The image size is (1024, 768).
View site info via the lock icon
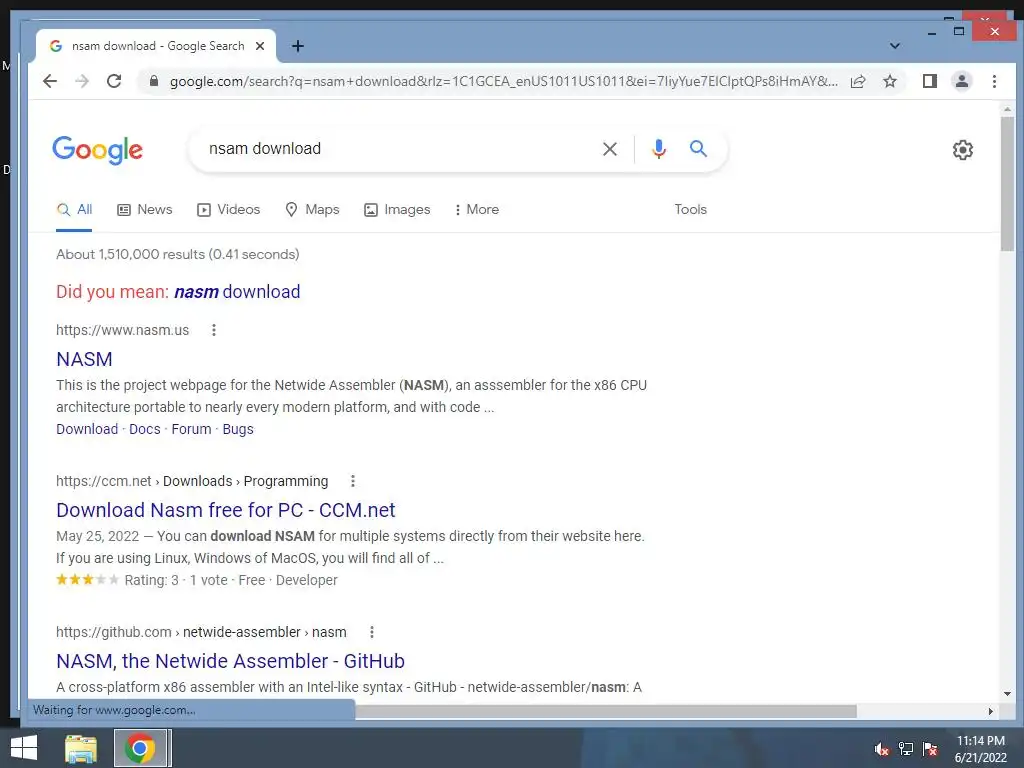tap(154, 81)
